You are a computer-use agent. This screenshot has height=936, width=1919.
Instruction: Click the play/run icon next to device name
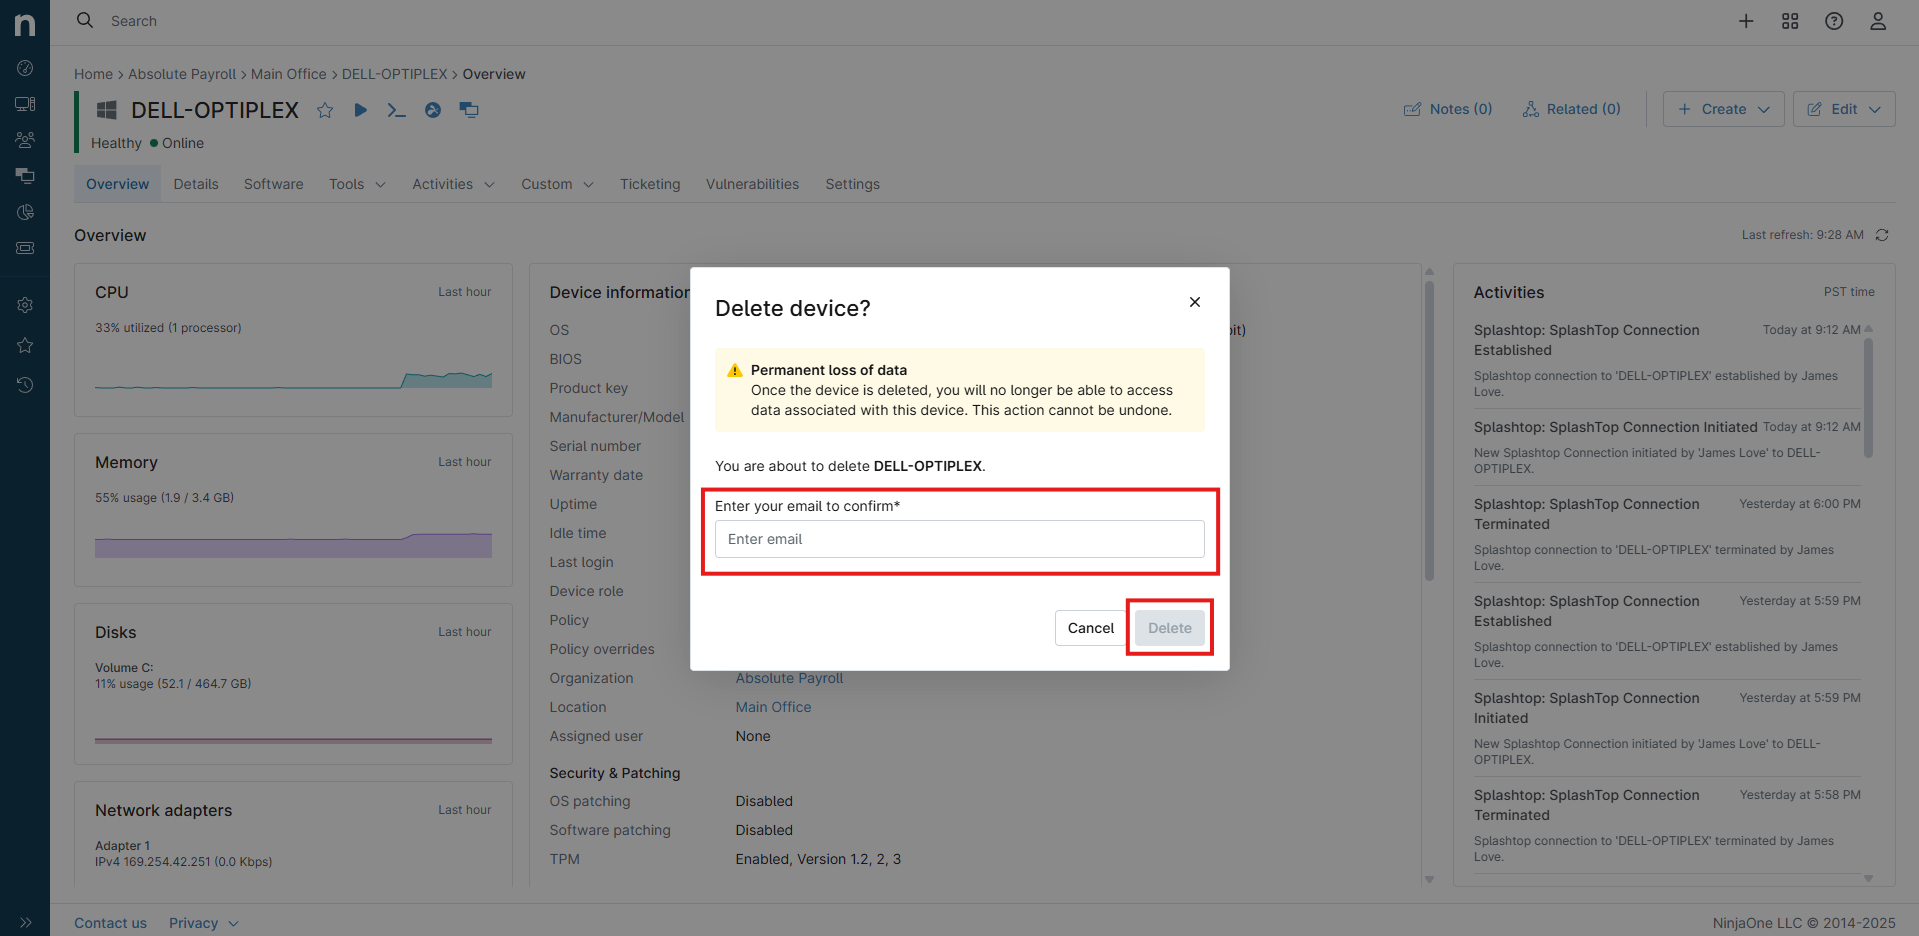tap(361, 110)
